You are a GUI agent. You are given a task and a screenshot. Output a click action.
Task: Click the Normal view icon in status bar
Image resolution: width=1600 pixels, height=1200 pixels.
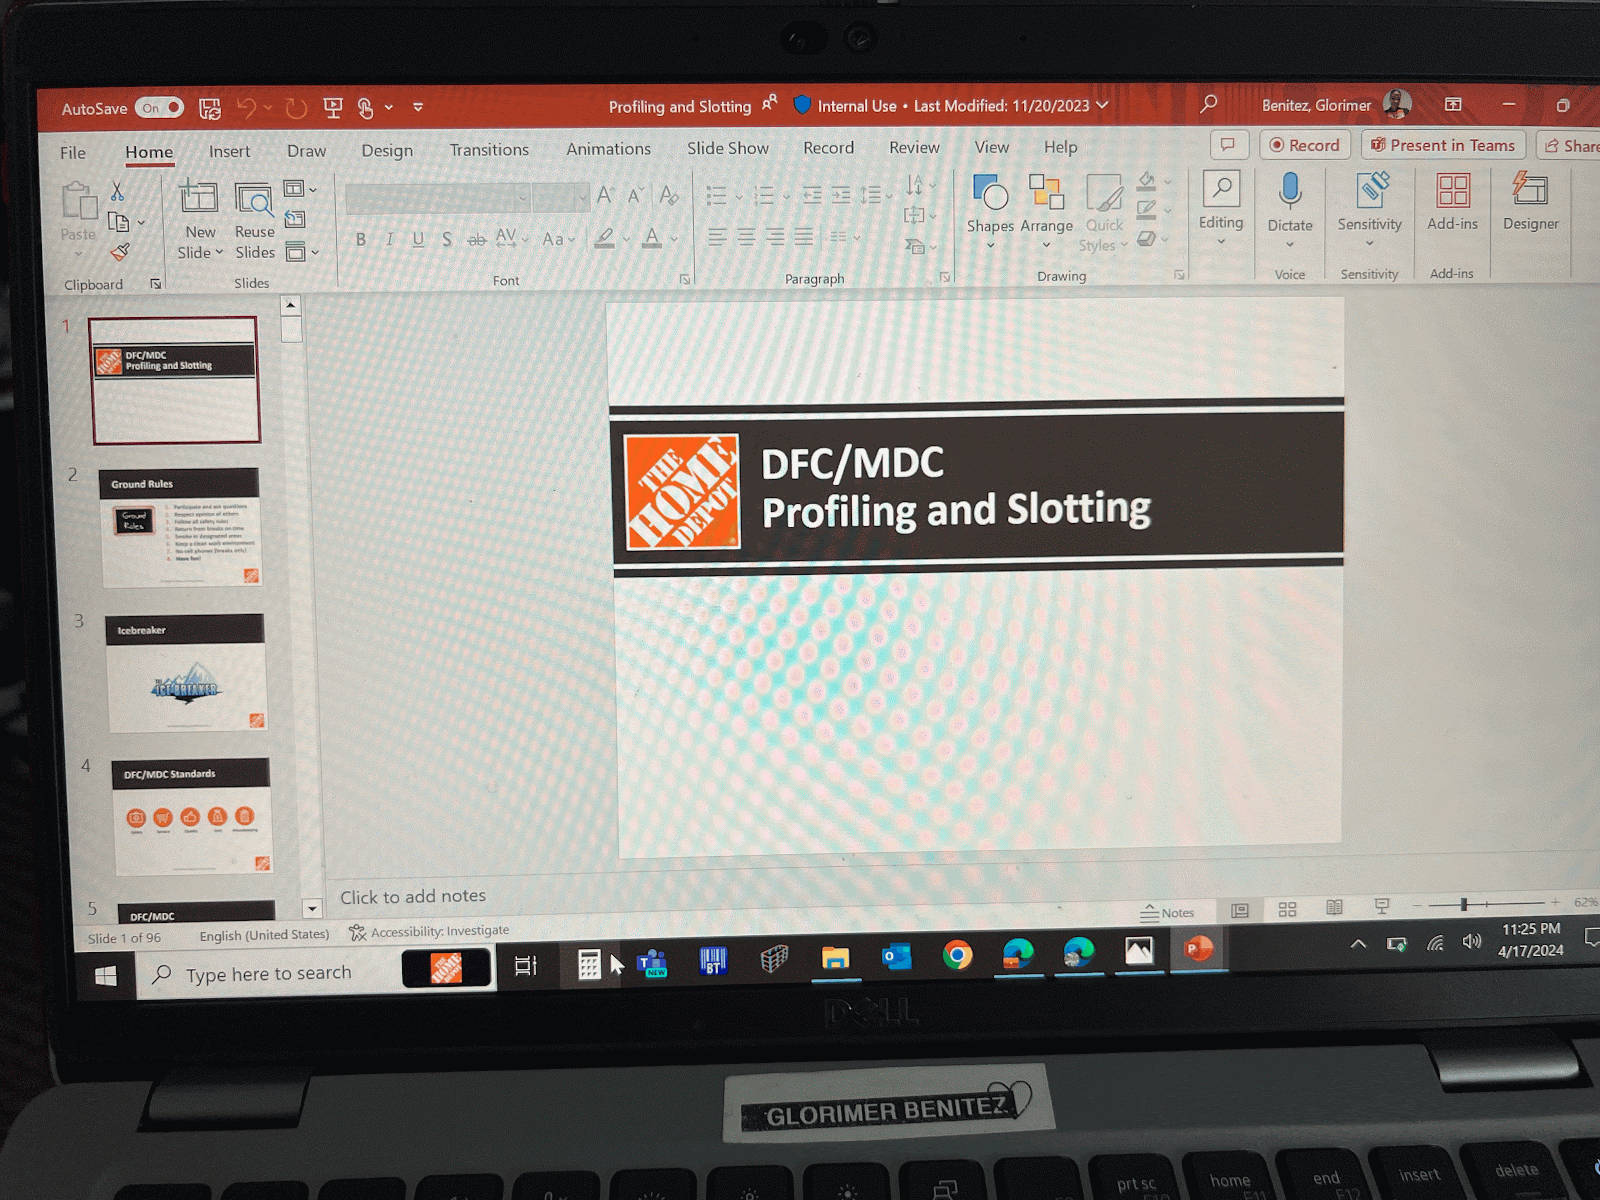click(x=1240, y=910)
